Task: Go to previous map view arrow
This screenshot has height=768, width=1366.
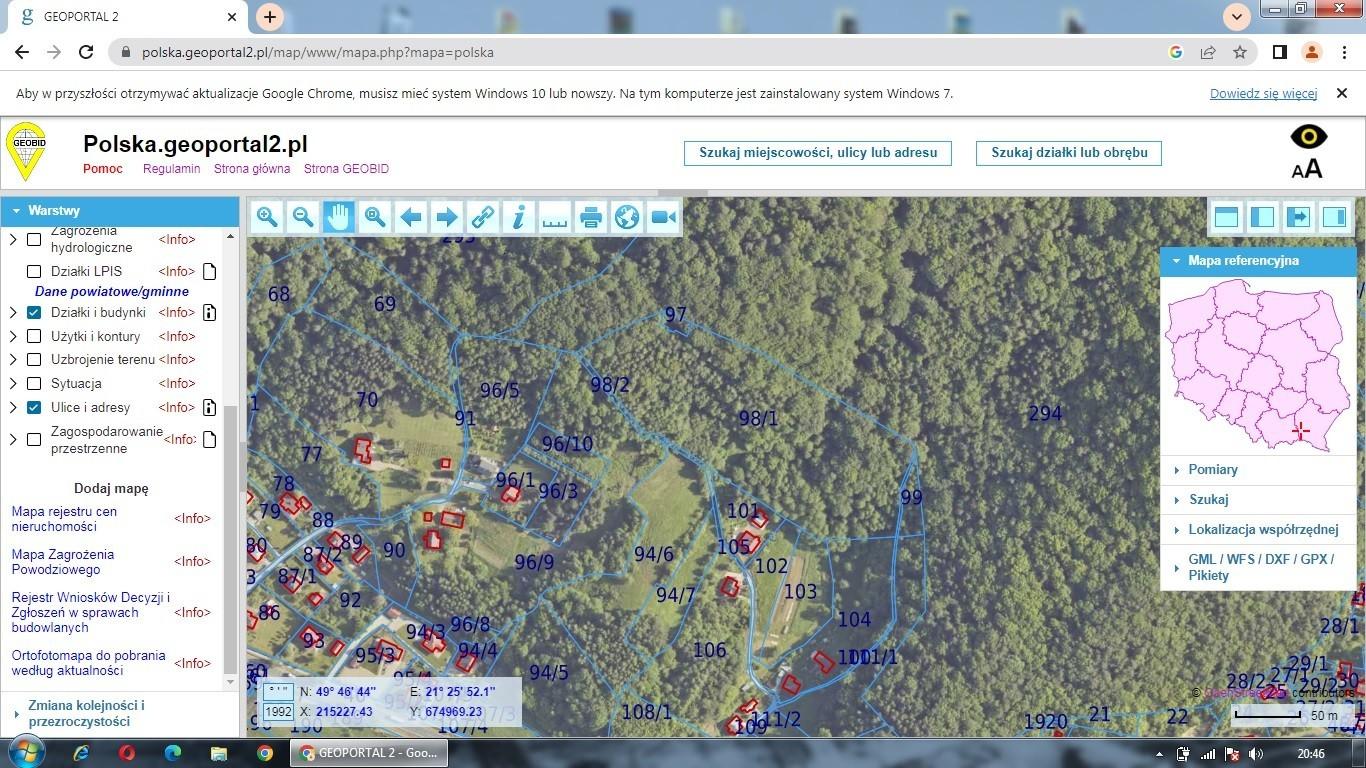Action: coord(411,217)
